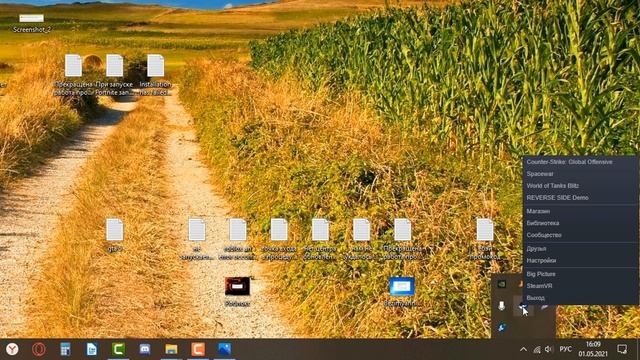Select the 'не запускает...' desktop file
640x360 pixels.
coord(197,239)
